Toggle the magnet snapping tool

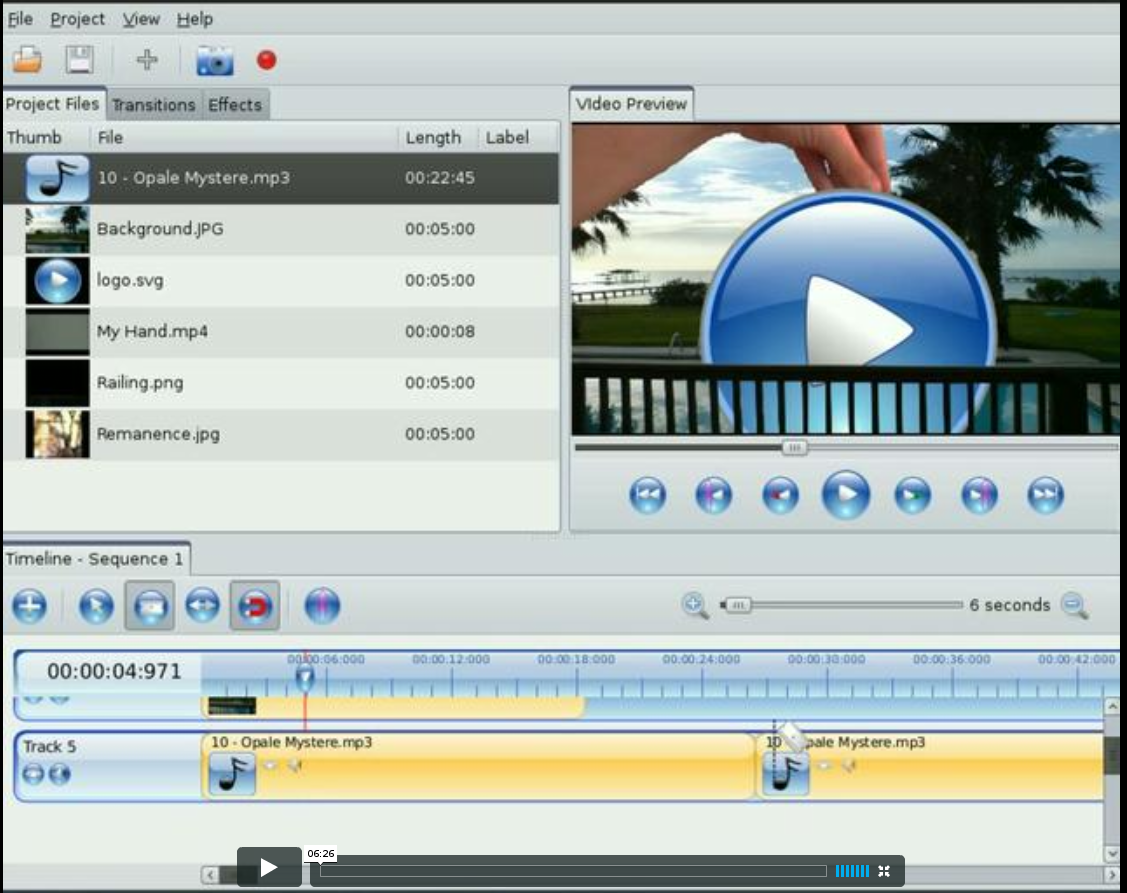tap(255, 606)
